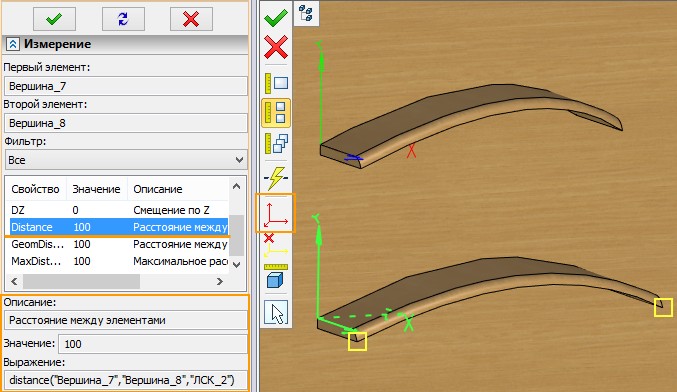Click the blue refresh arrows button

(x=123, y=19)
